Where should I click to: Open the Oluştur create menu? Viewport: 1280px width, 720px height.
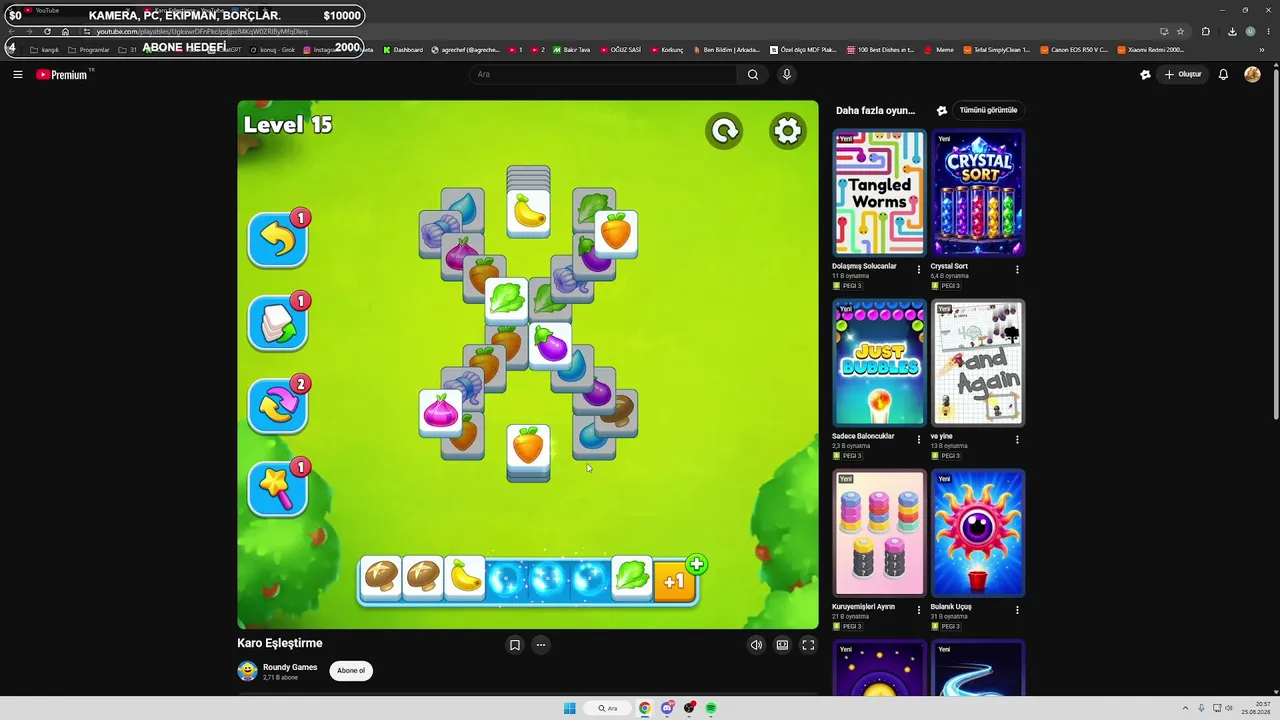tap(1183, 74)
